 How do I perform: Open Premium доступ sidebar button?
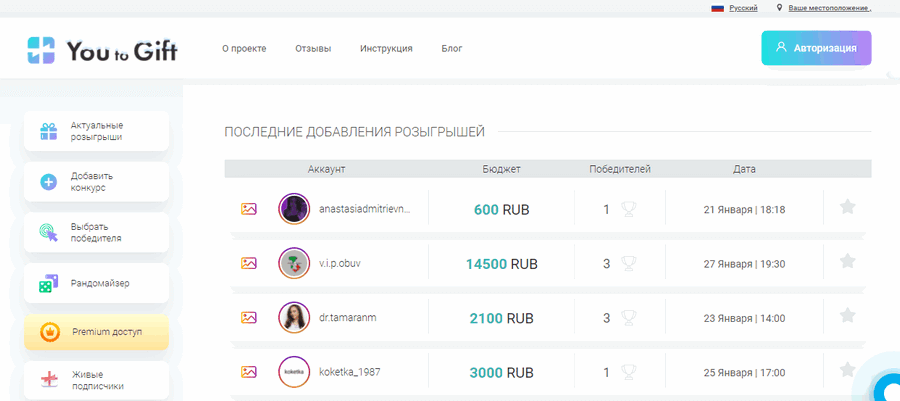point(96,332)
